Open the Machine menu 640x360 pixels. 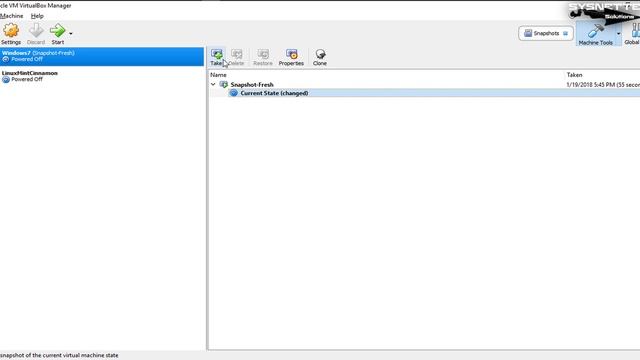point(11,16)
